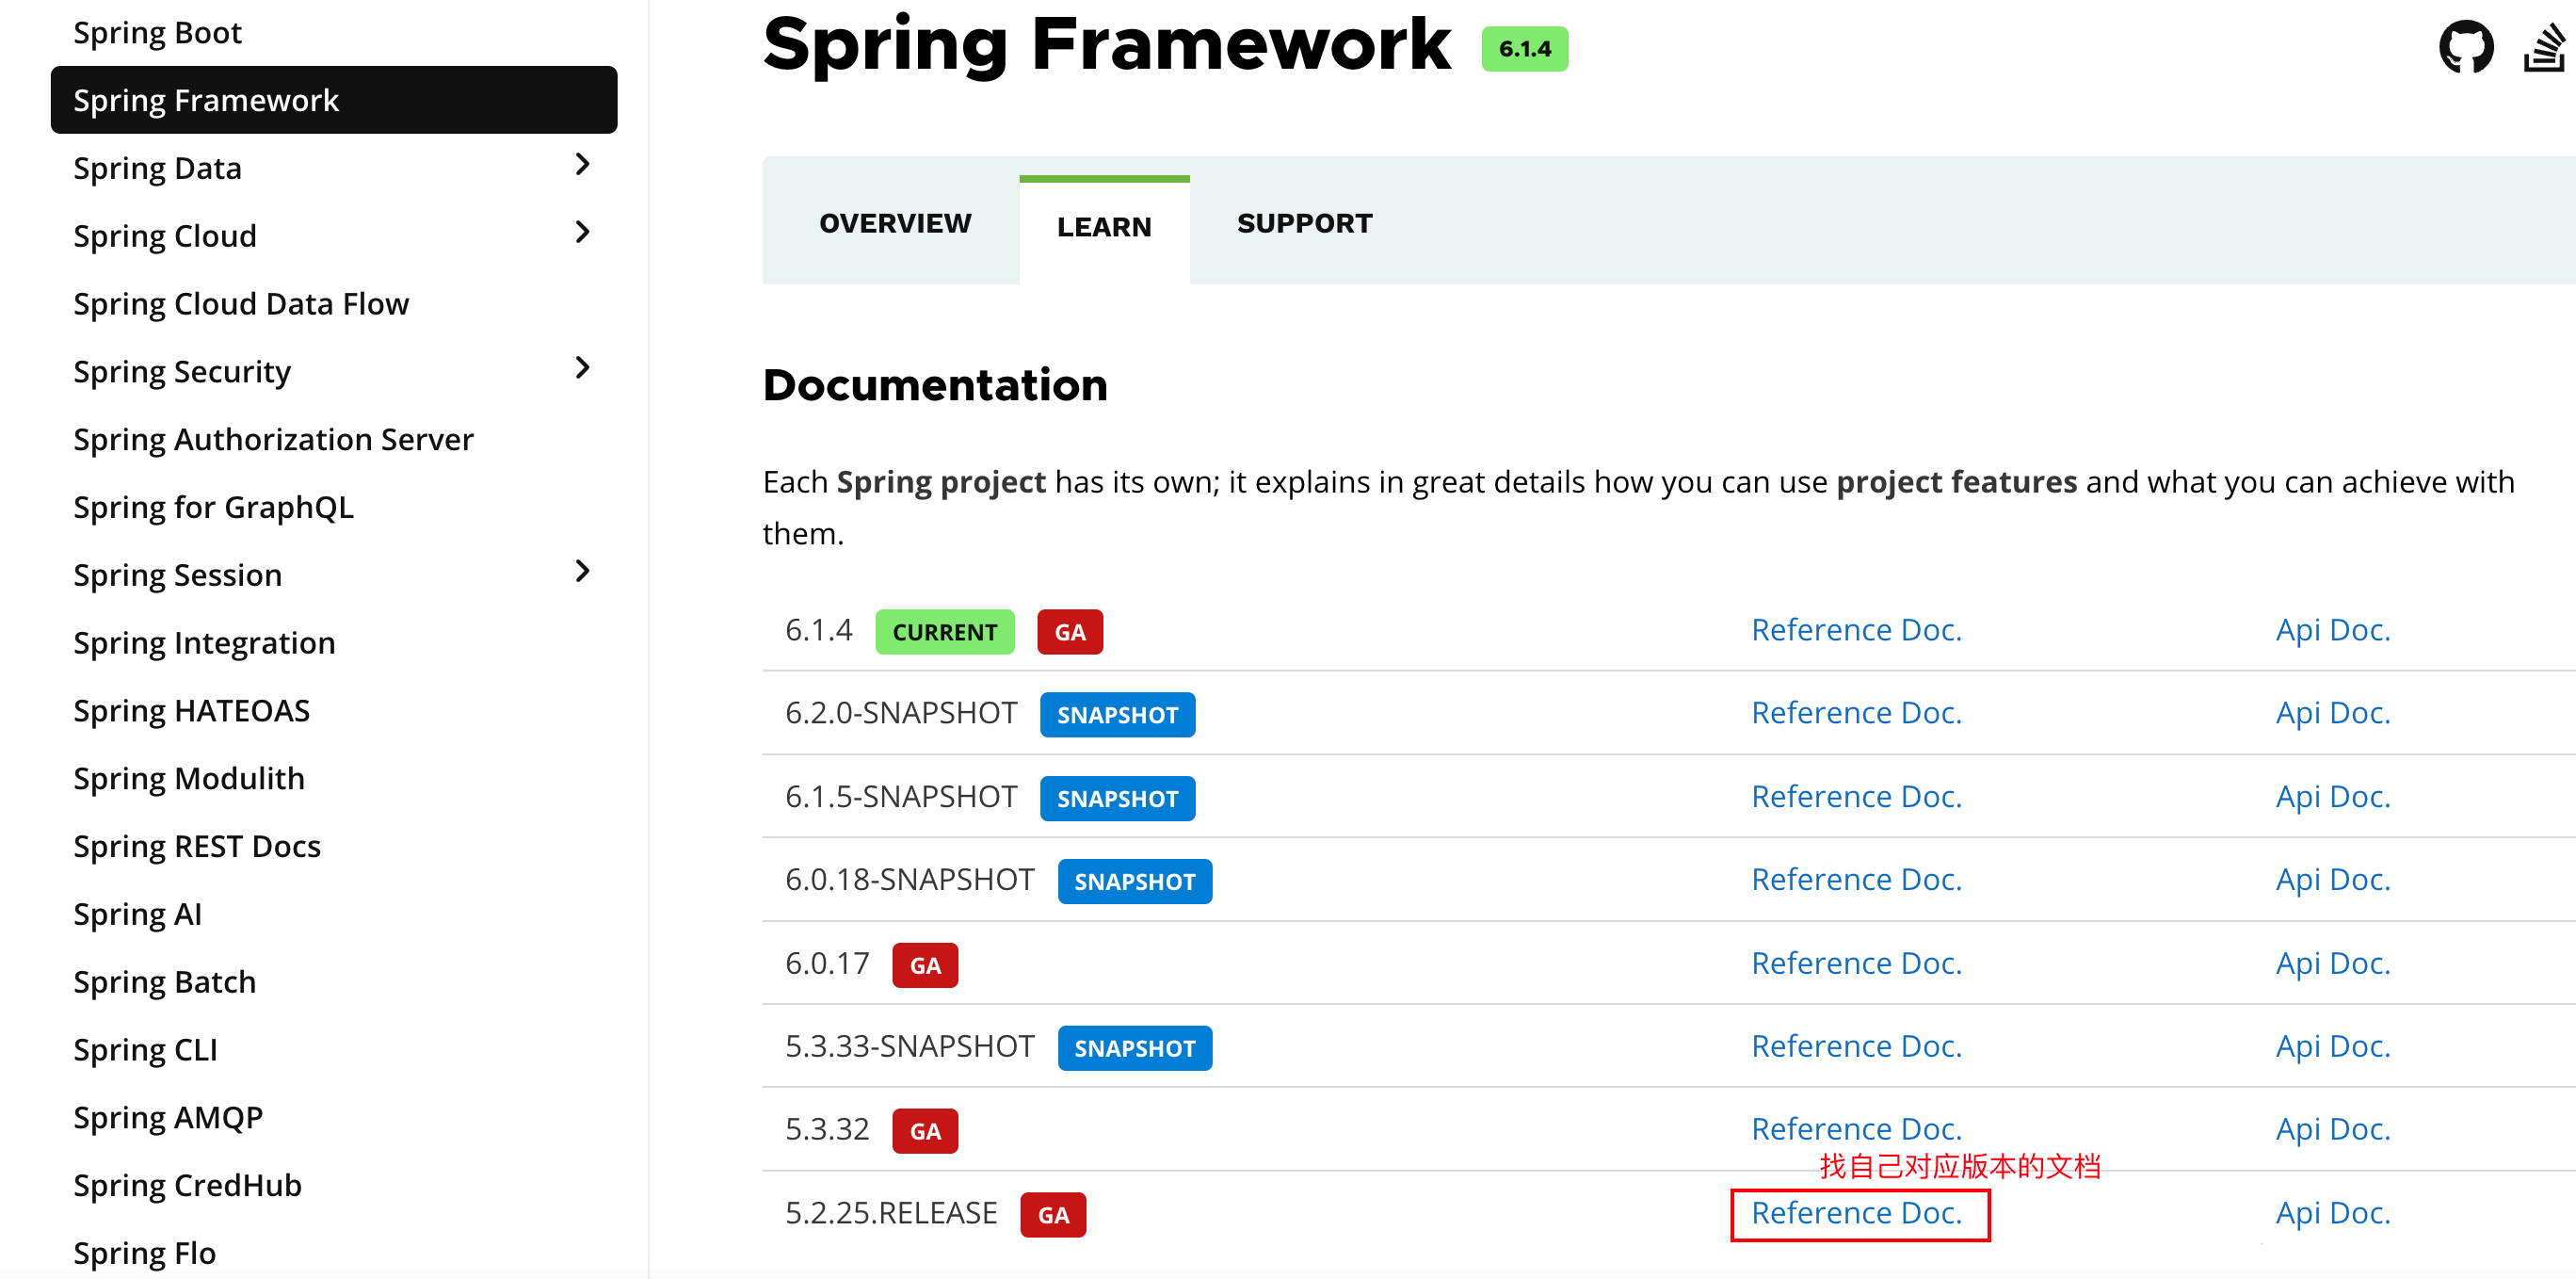Open Spring Data project page
The image size is (2576, 1279).
pos(158,168)
